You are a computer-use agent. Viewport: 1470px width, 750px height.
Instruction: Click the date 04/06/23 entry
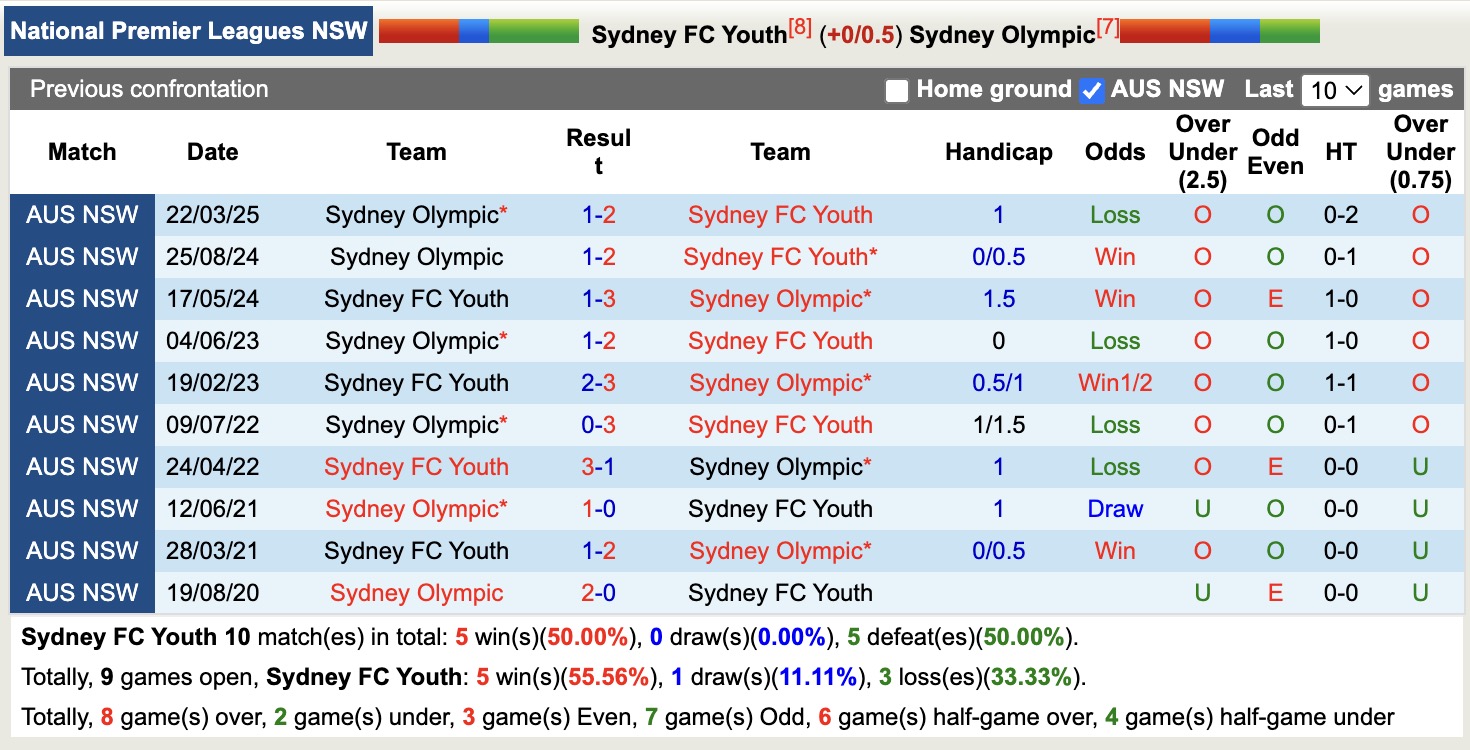211,340
